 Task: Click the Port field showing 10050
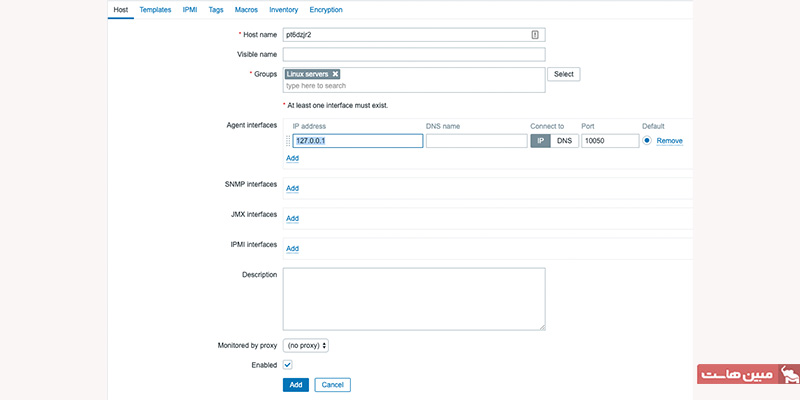[609, 141]
